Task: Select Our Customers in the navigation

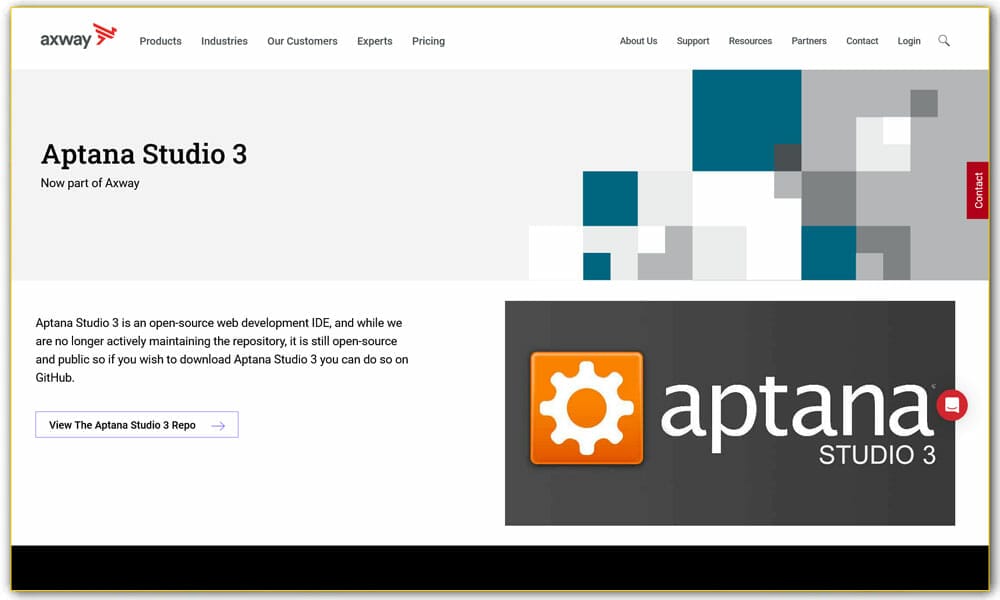Action: (302, 41)
